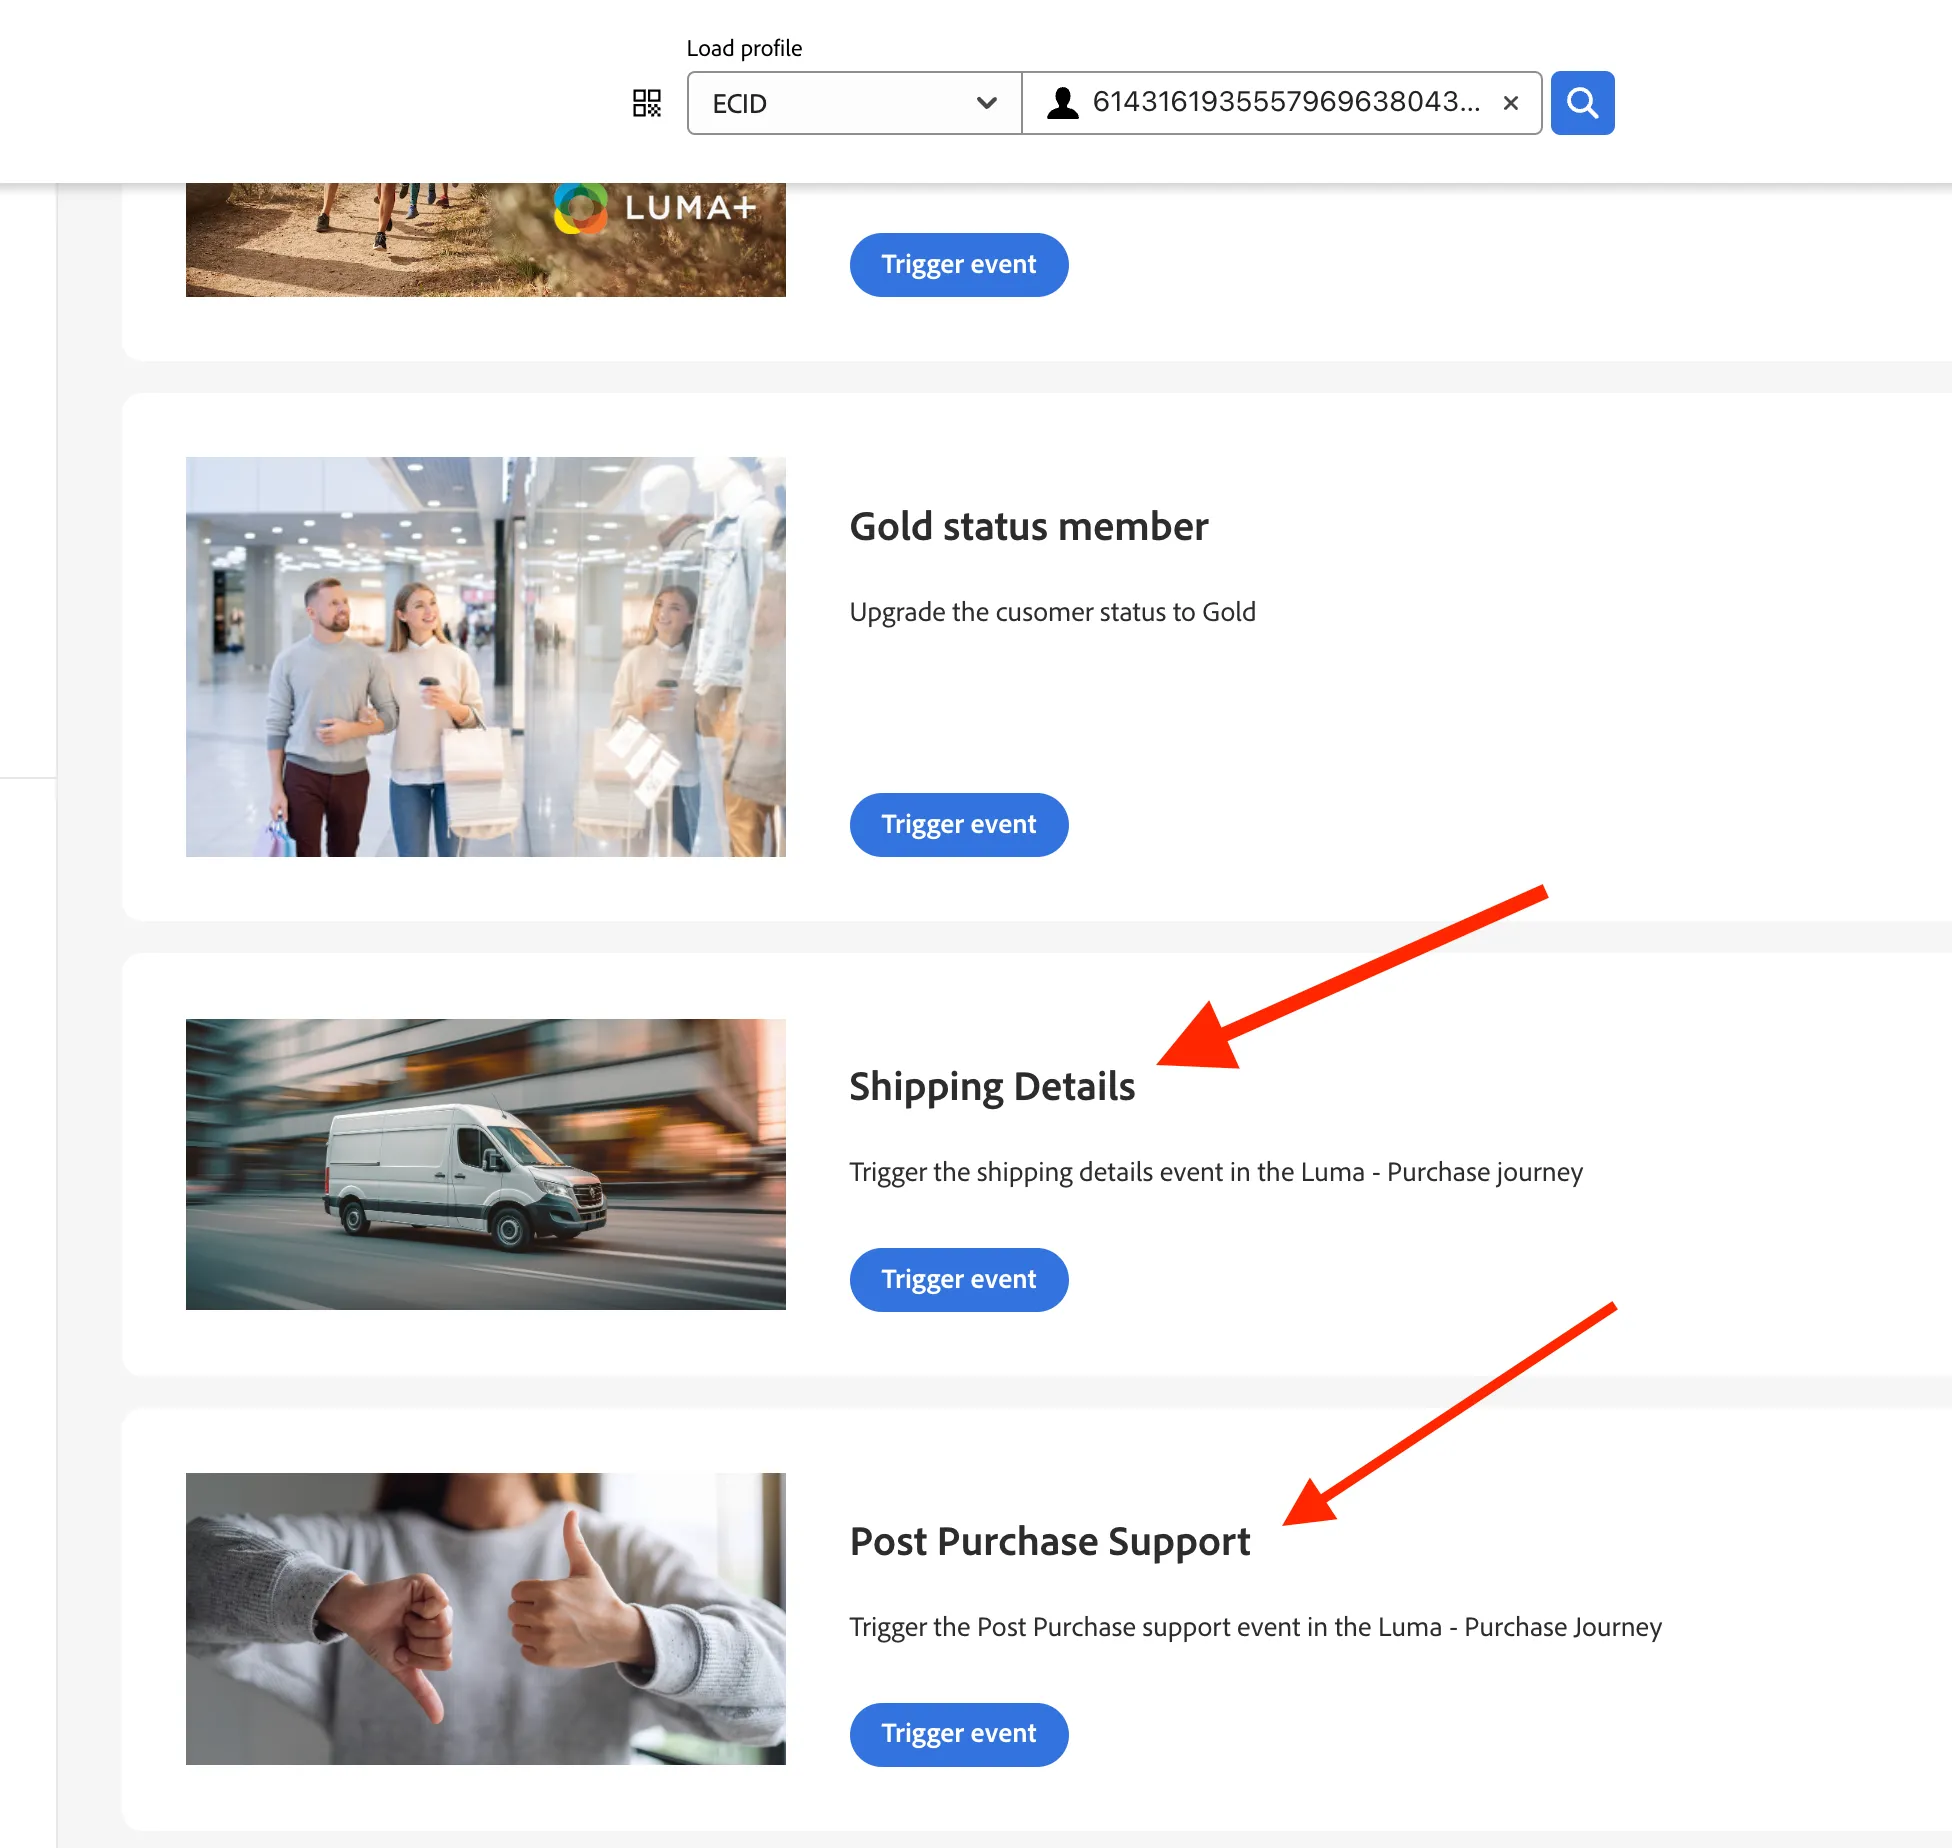Expand the ECID identity type dropdown
This screenshot has width=1952, height=1848.
coord(854,103)
